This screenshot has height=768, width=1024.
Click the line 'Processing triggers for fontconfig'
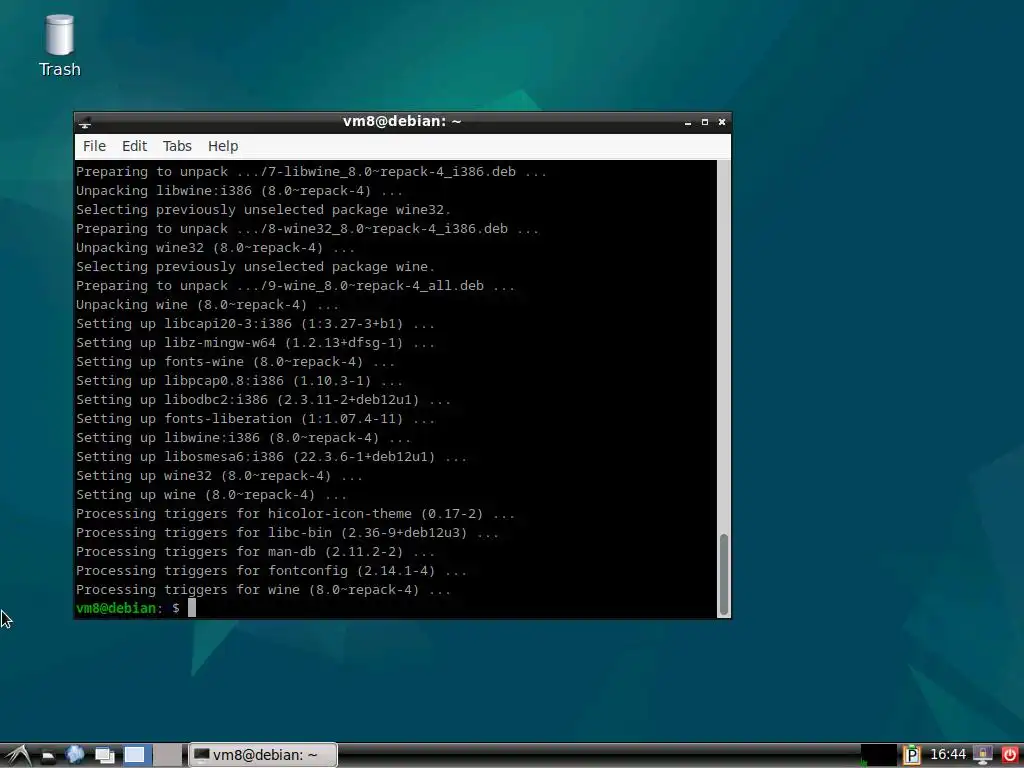point(271,571)
